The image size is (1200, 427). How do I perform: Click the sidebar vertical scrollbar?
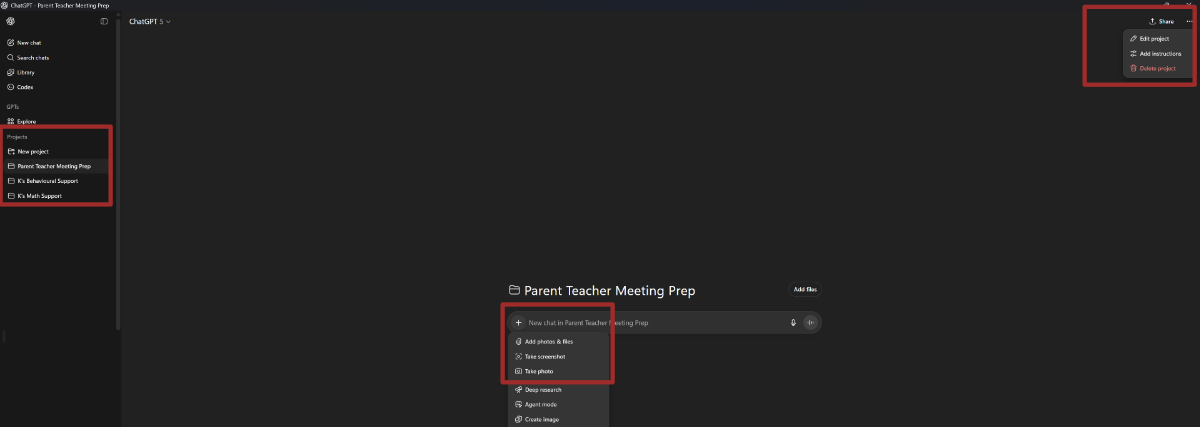(119, 175)
